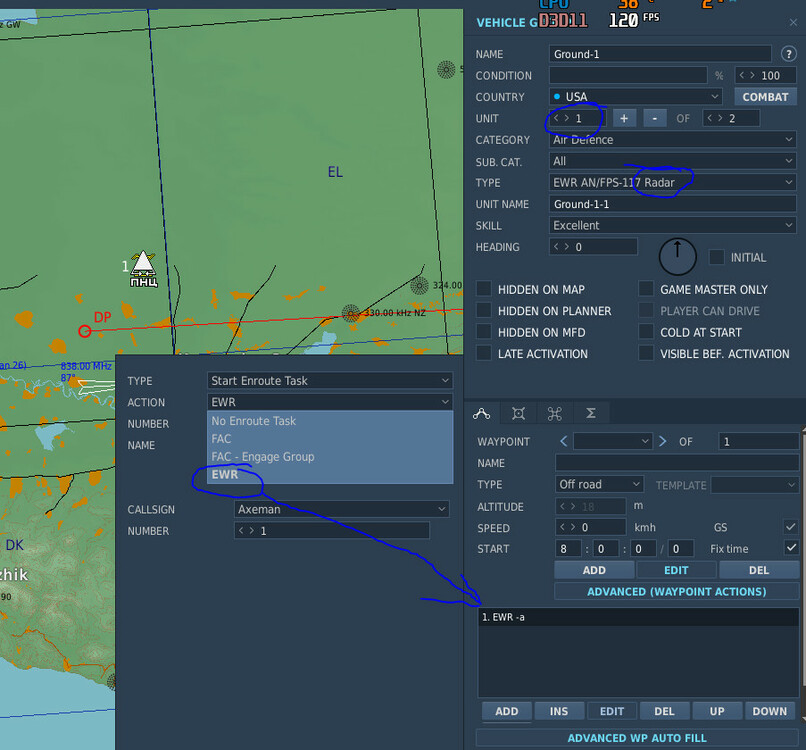806x750 pixels.
Task: Select FAC - Engage Group from action list
Action: coord(263,457)
